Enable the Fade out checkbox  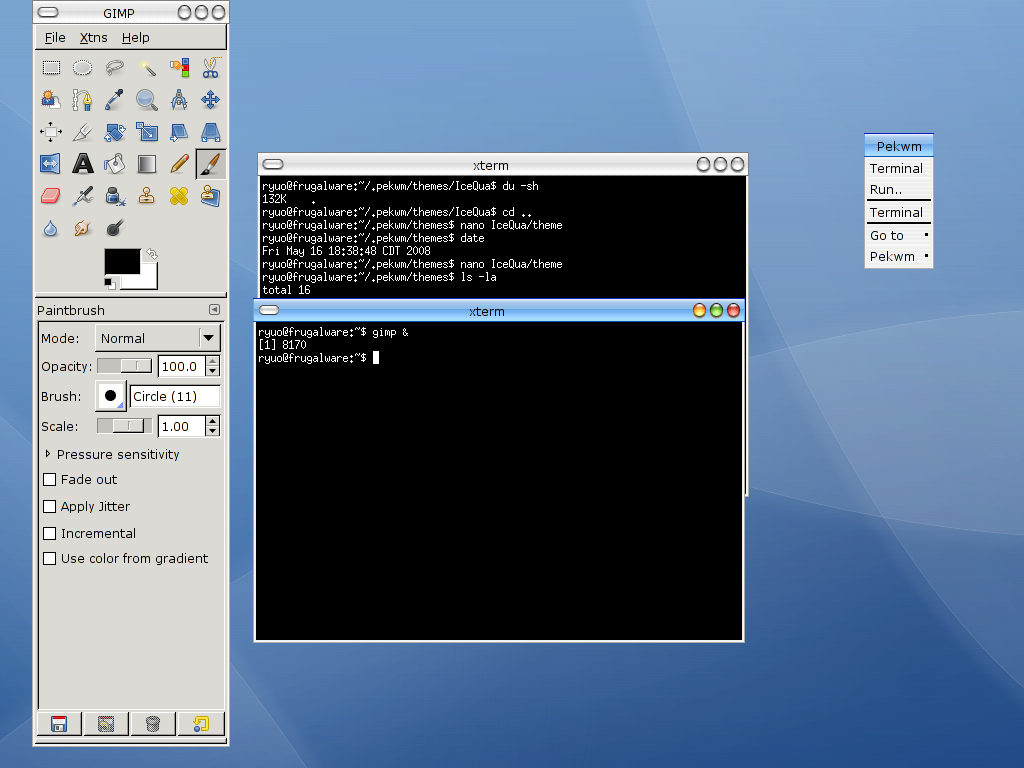pos(50,479)
